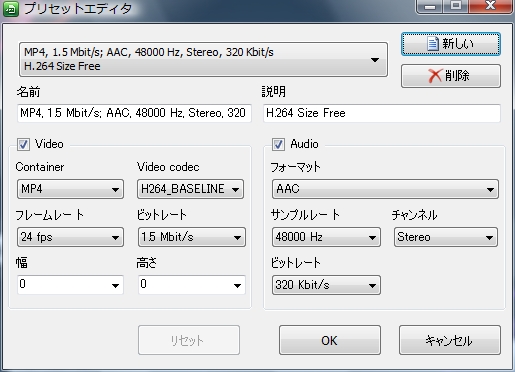Click into the 名前 name text field
This screenshot has width=515, height=372.
(x=134, y=113)
